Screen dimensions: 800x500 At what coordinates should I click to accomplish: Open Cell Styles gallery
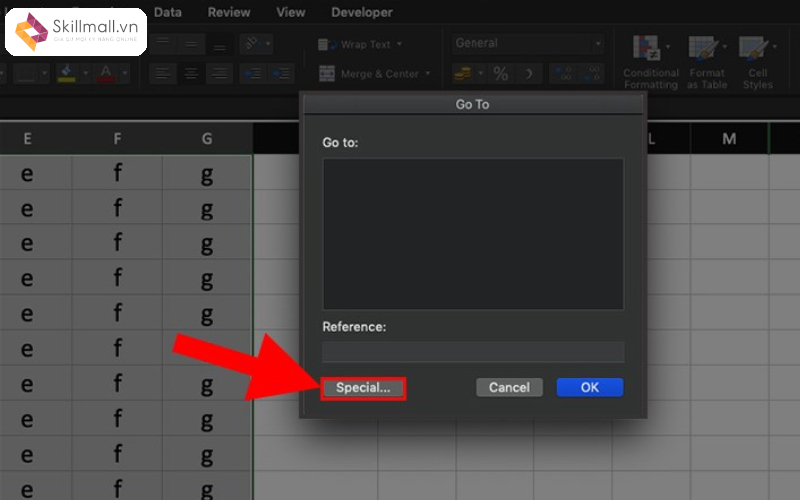(x=757, y=62)
